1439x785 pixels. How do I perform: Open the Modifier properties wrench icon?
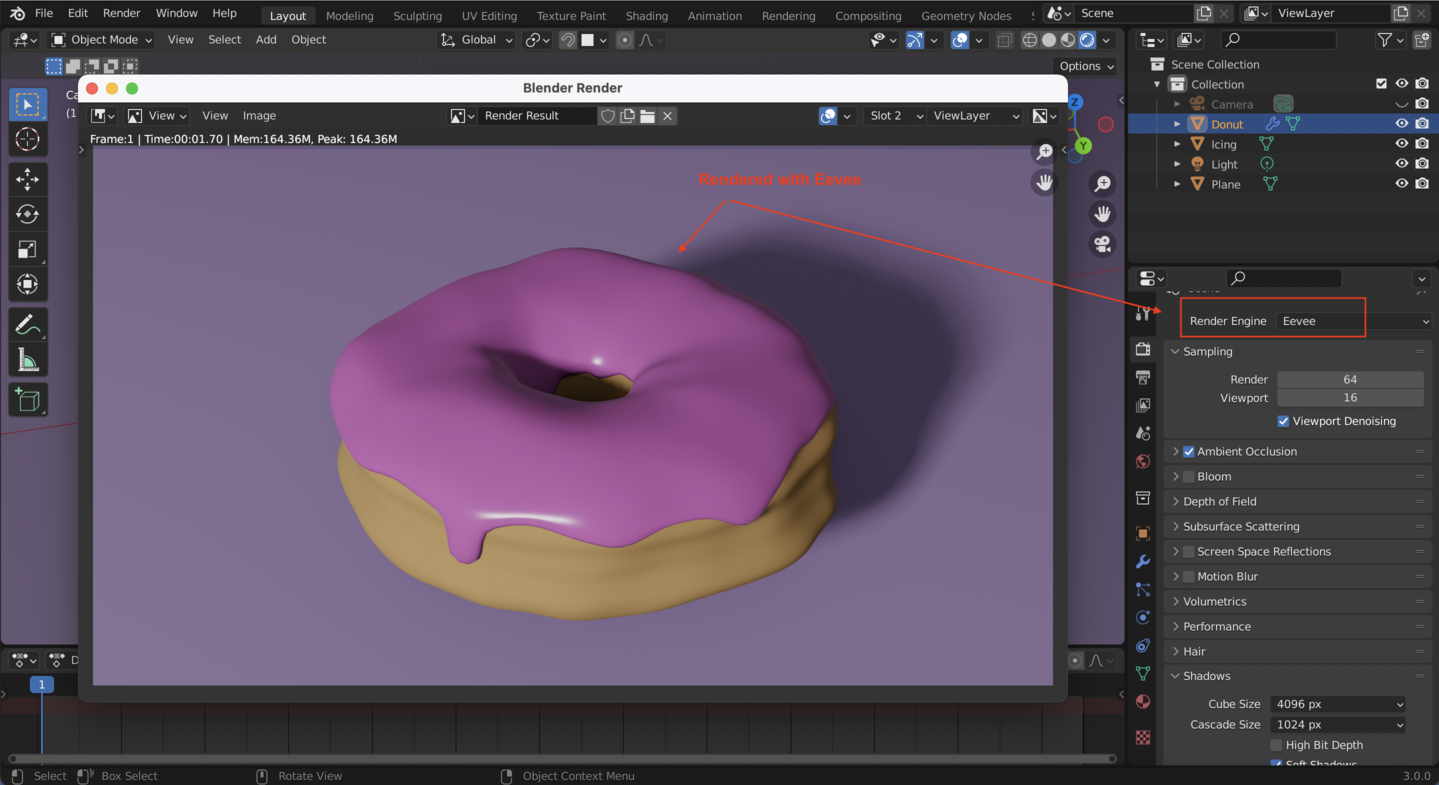point(1142,561)
